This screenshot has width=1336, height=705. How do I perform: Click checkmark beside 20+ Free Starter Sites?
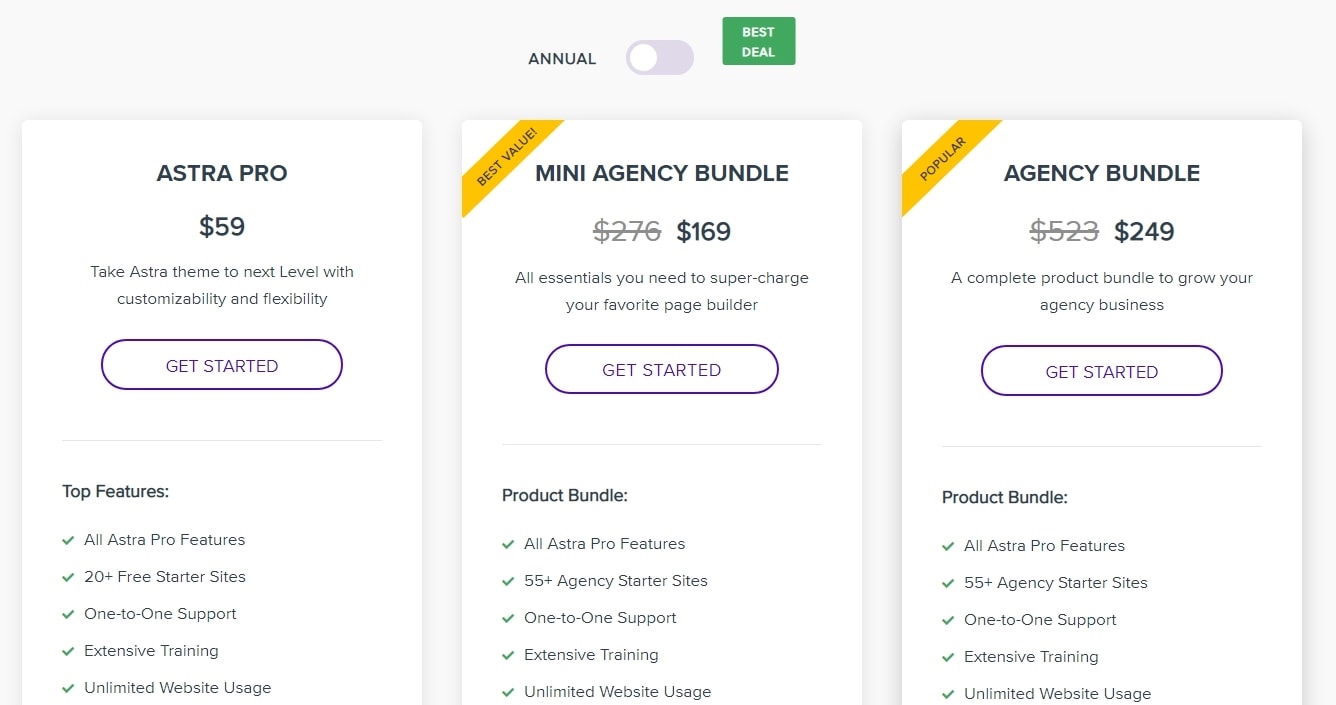(x=68, y=577)
